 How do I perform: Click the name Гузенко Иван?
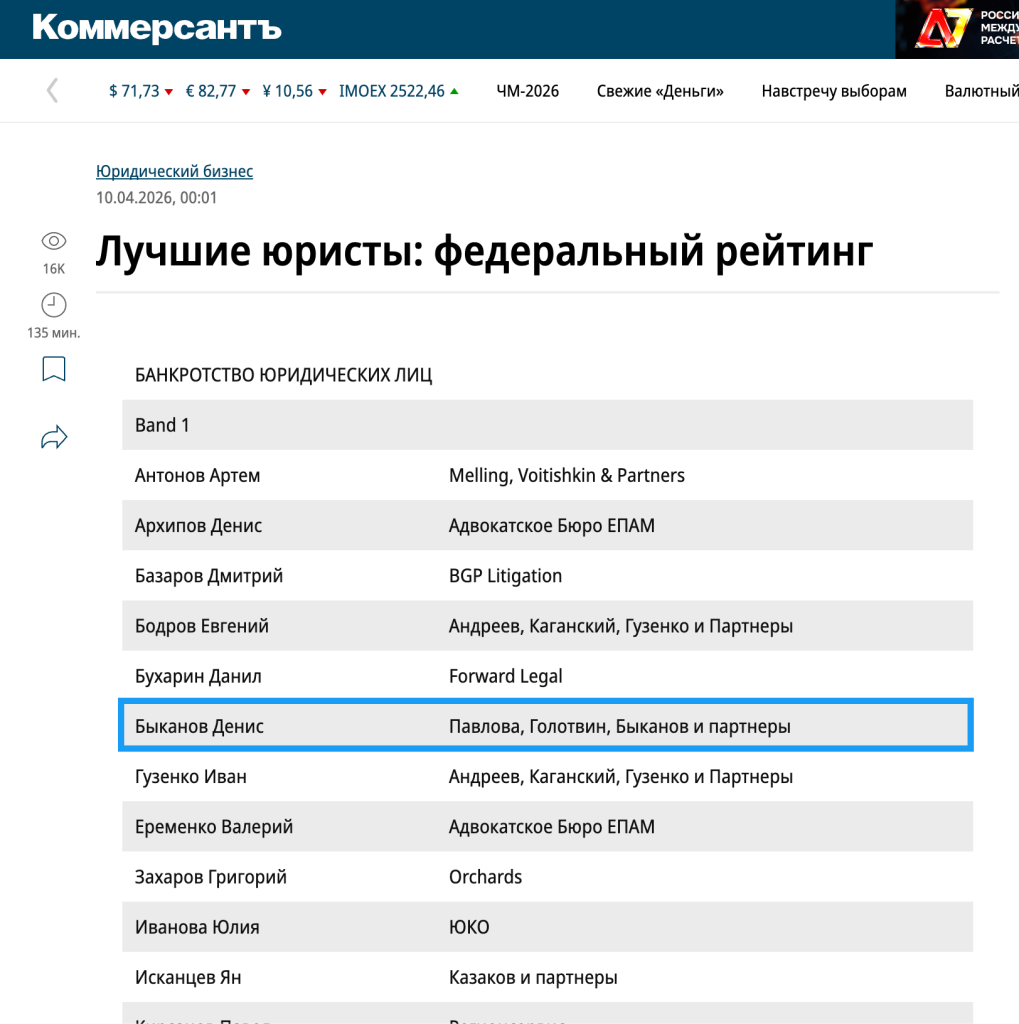pyautogui.click(x=190, y=776)
